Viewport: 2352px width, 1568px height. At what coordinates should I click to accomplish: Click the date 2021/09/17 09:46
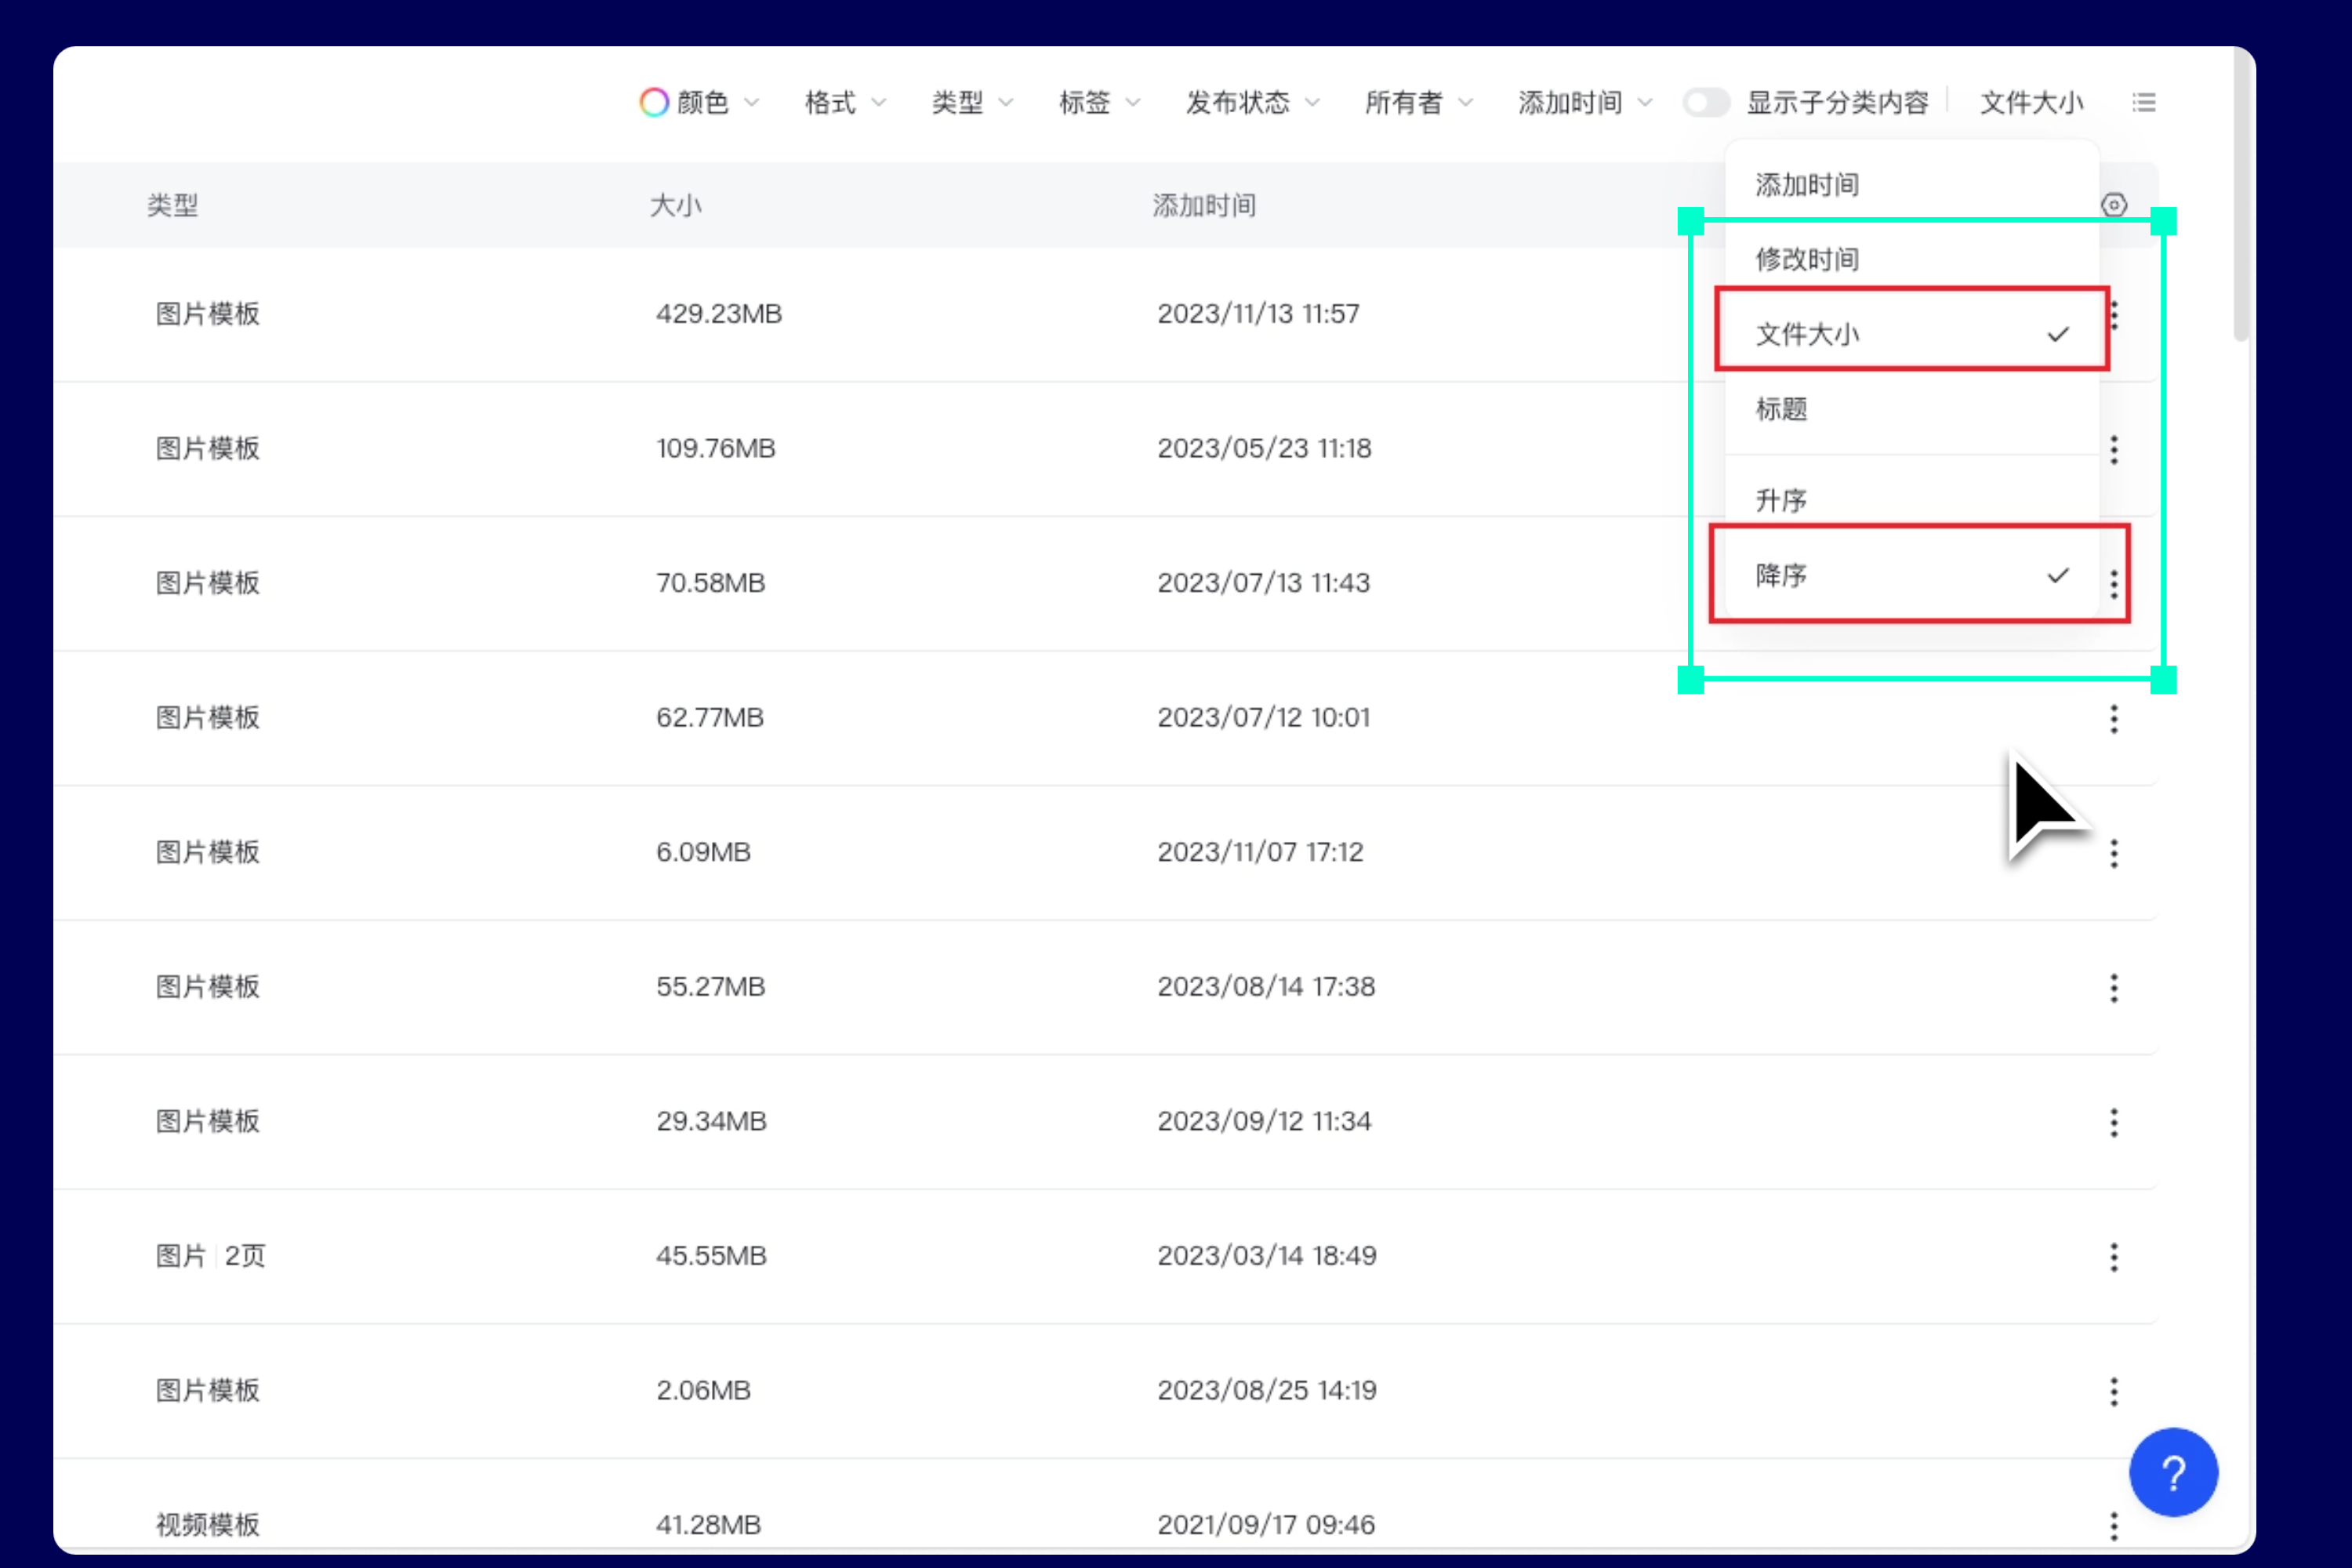[x=1266, y=1524]
